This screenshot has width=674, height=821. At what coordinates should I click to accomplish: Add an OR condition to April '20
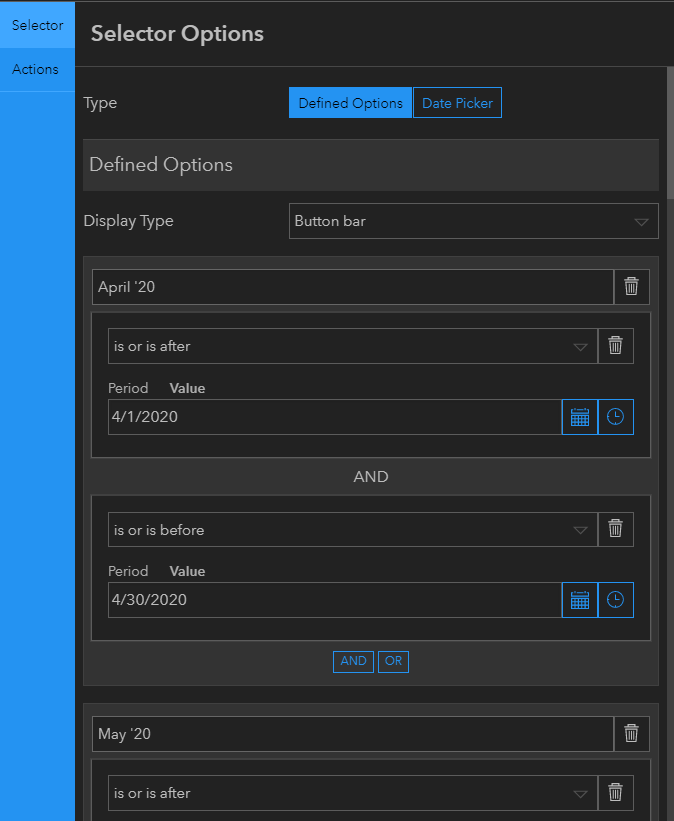pos(393,661)
